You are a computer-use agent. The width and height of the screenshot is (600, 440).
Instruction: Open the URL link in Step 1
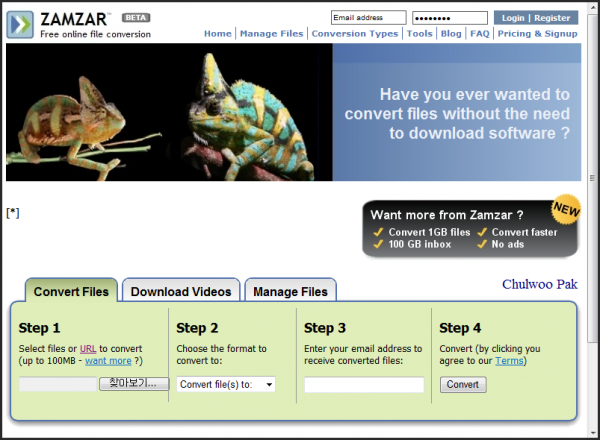click(88, 348)
